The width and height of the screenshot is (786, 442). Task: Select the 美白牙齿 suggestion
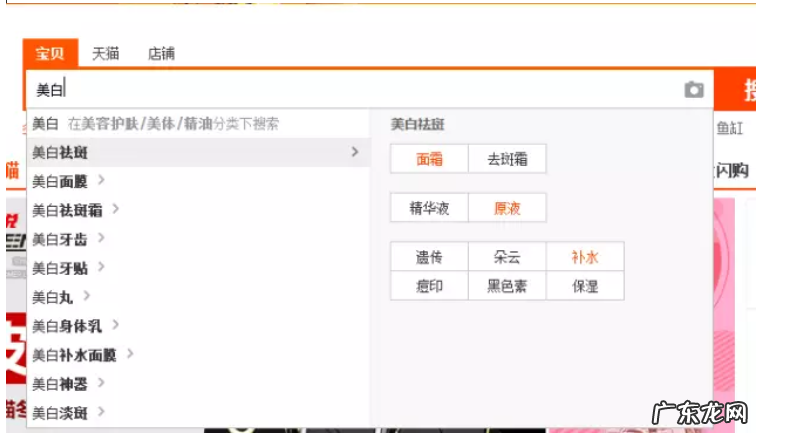(60, 239)
